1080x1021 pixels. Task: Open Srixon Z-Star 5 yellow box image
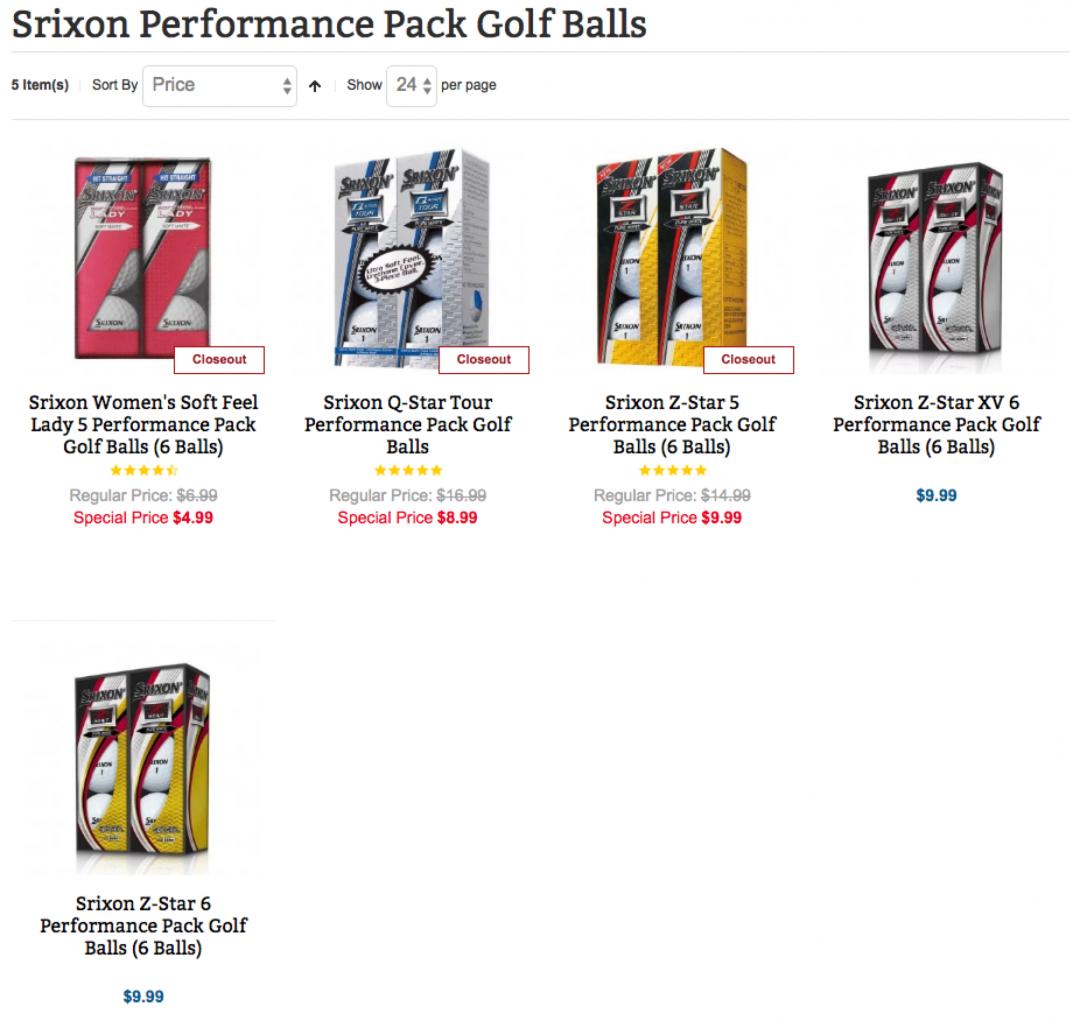671,258
